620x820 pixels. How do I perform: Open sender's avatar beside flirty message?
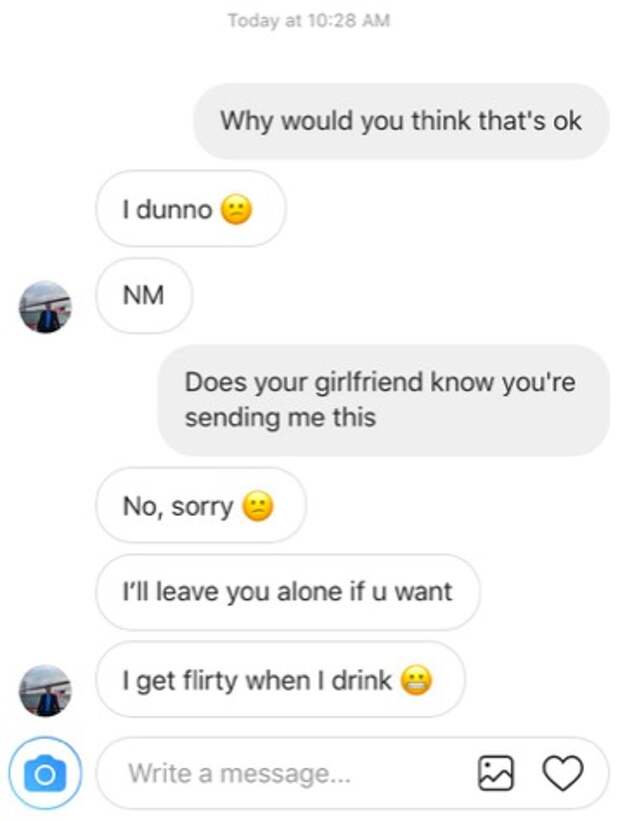(x=45, y=691)
